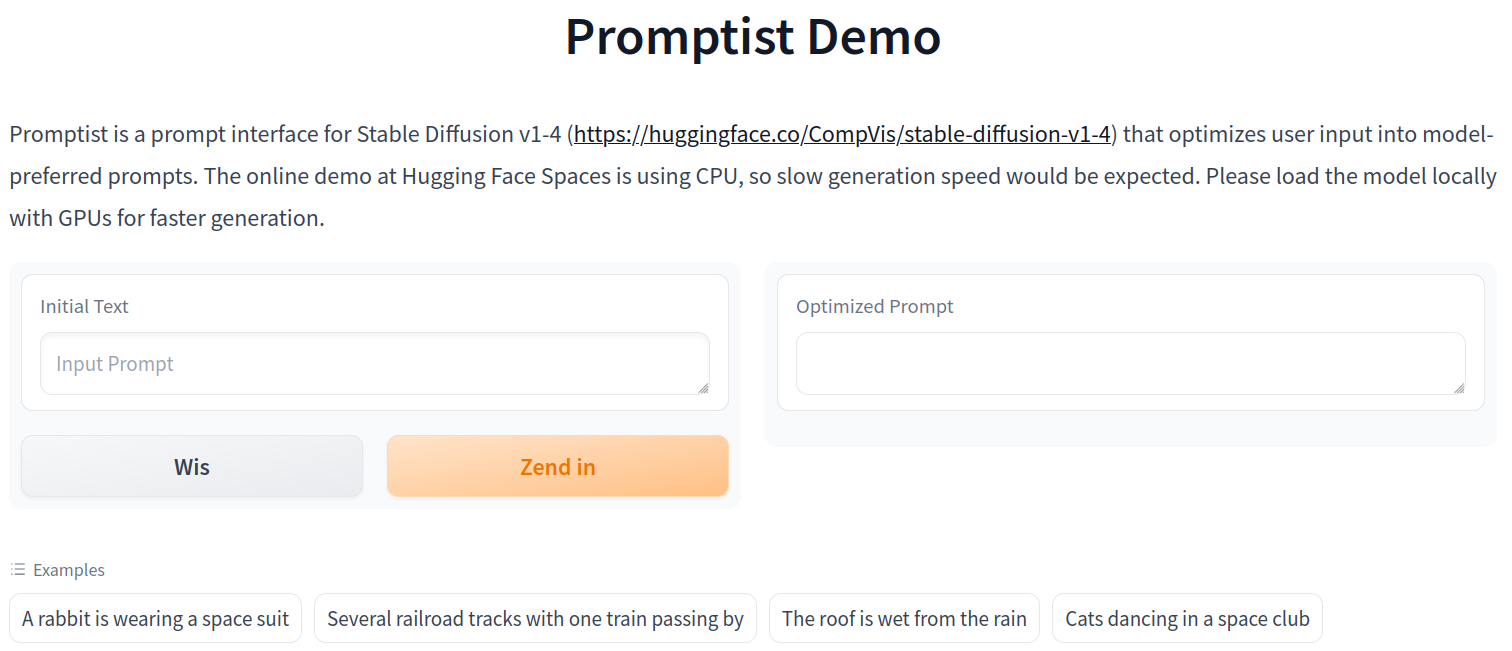Image resolution: width=1512 pixels, height=651 pixels.
Task: Pick the wet roof from rain example
Action: click(x=904, y=619)
